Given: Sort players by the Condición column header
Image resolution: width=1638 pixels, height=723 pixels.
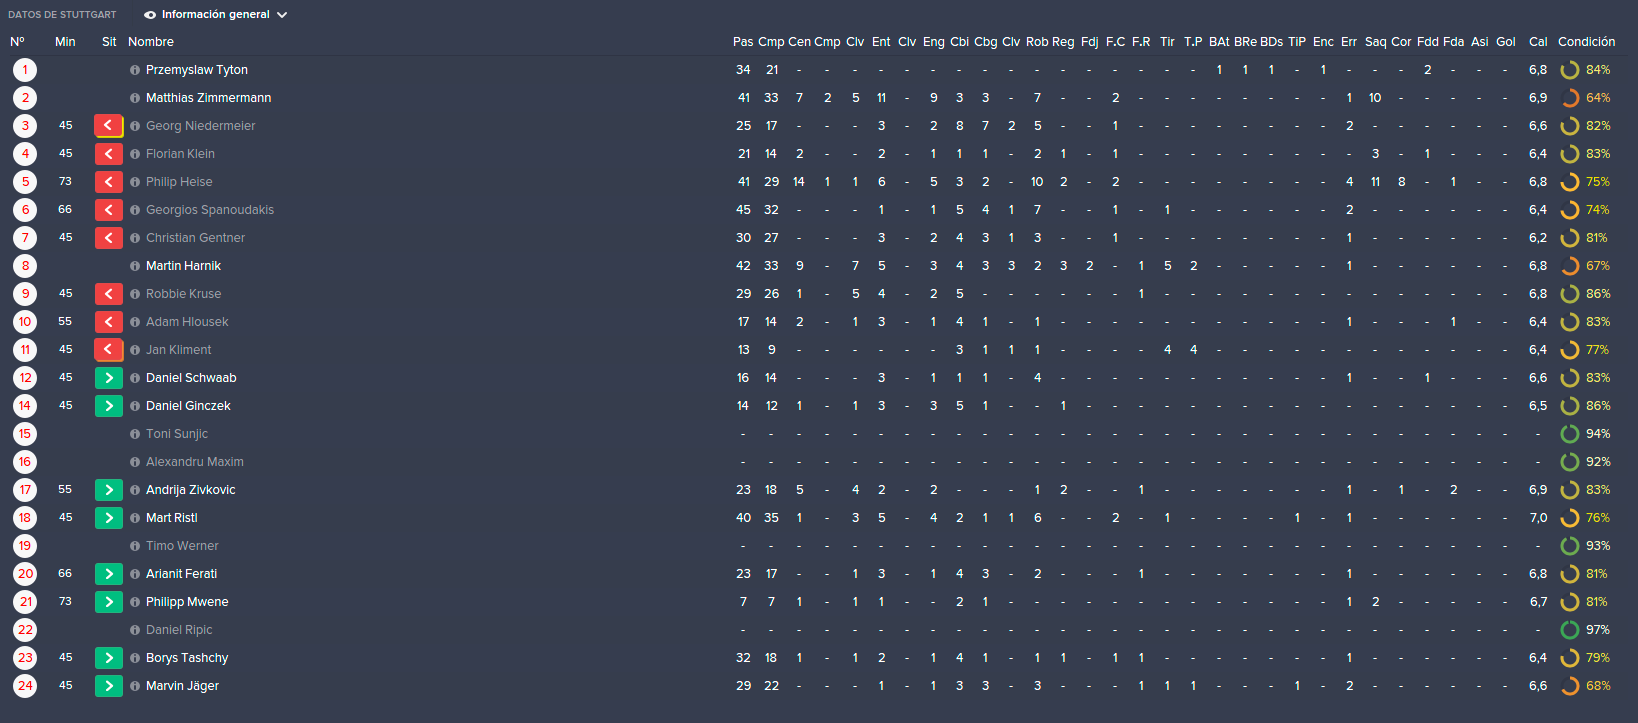Looking at the screenshot, I should 1586,42.
